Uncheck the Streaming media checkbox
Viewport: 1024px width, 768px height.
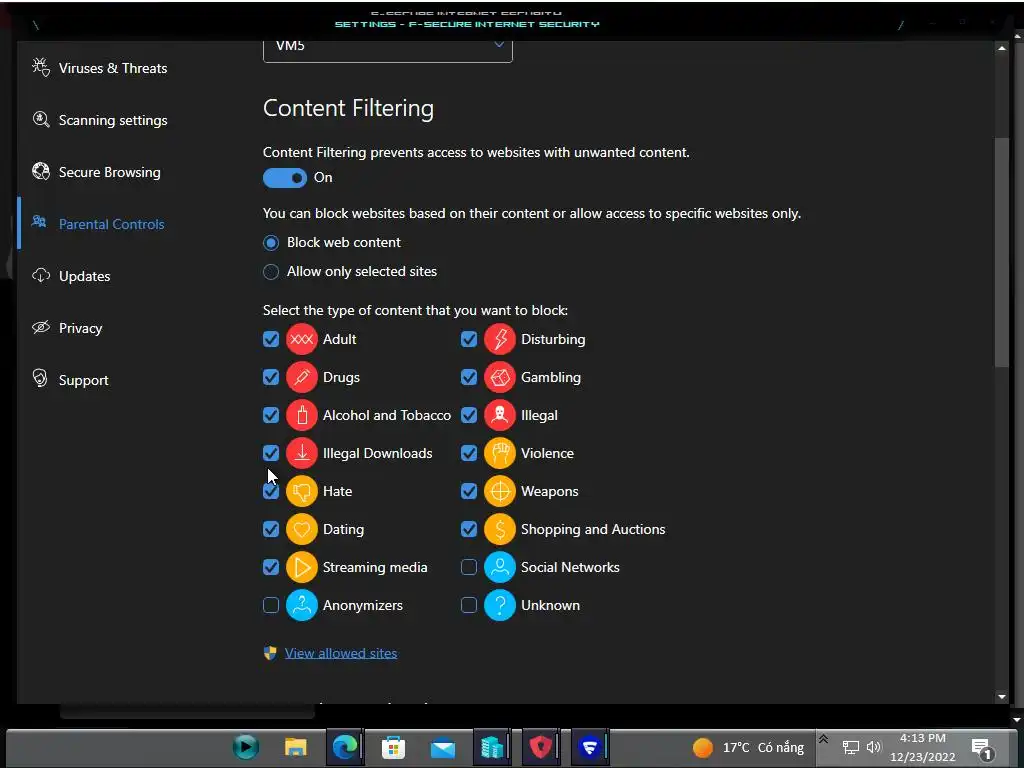[x=271, y=567]
